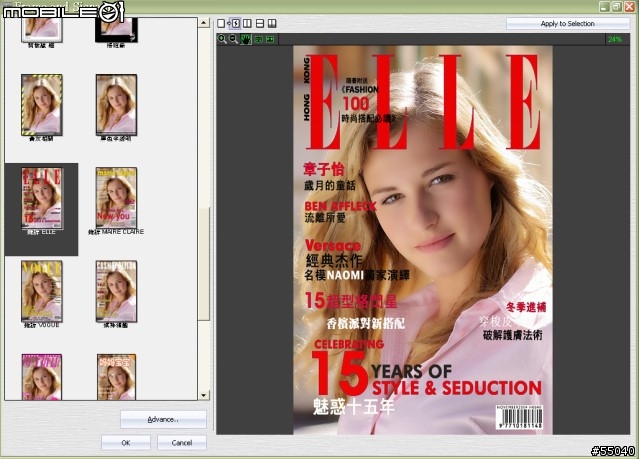Select the VOGUE magazine cover frame thumbnail
Screen dimensions: 639x459
(x=42, y=291)
